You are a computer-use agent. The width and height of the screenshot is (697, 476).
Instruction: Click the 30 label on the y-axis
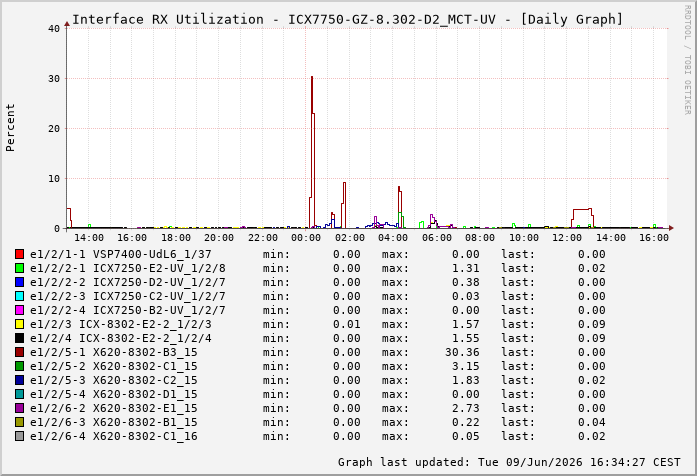click(x=54, y=79)
